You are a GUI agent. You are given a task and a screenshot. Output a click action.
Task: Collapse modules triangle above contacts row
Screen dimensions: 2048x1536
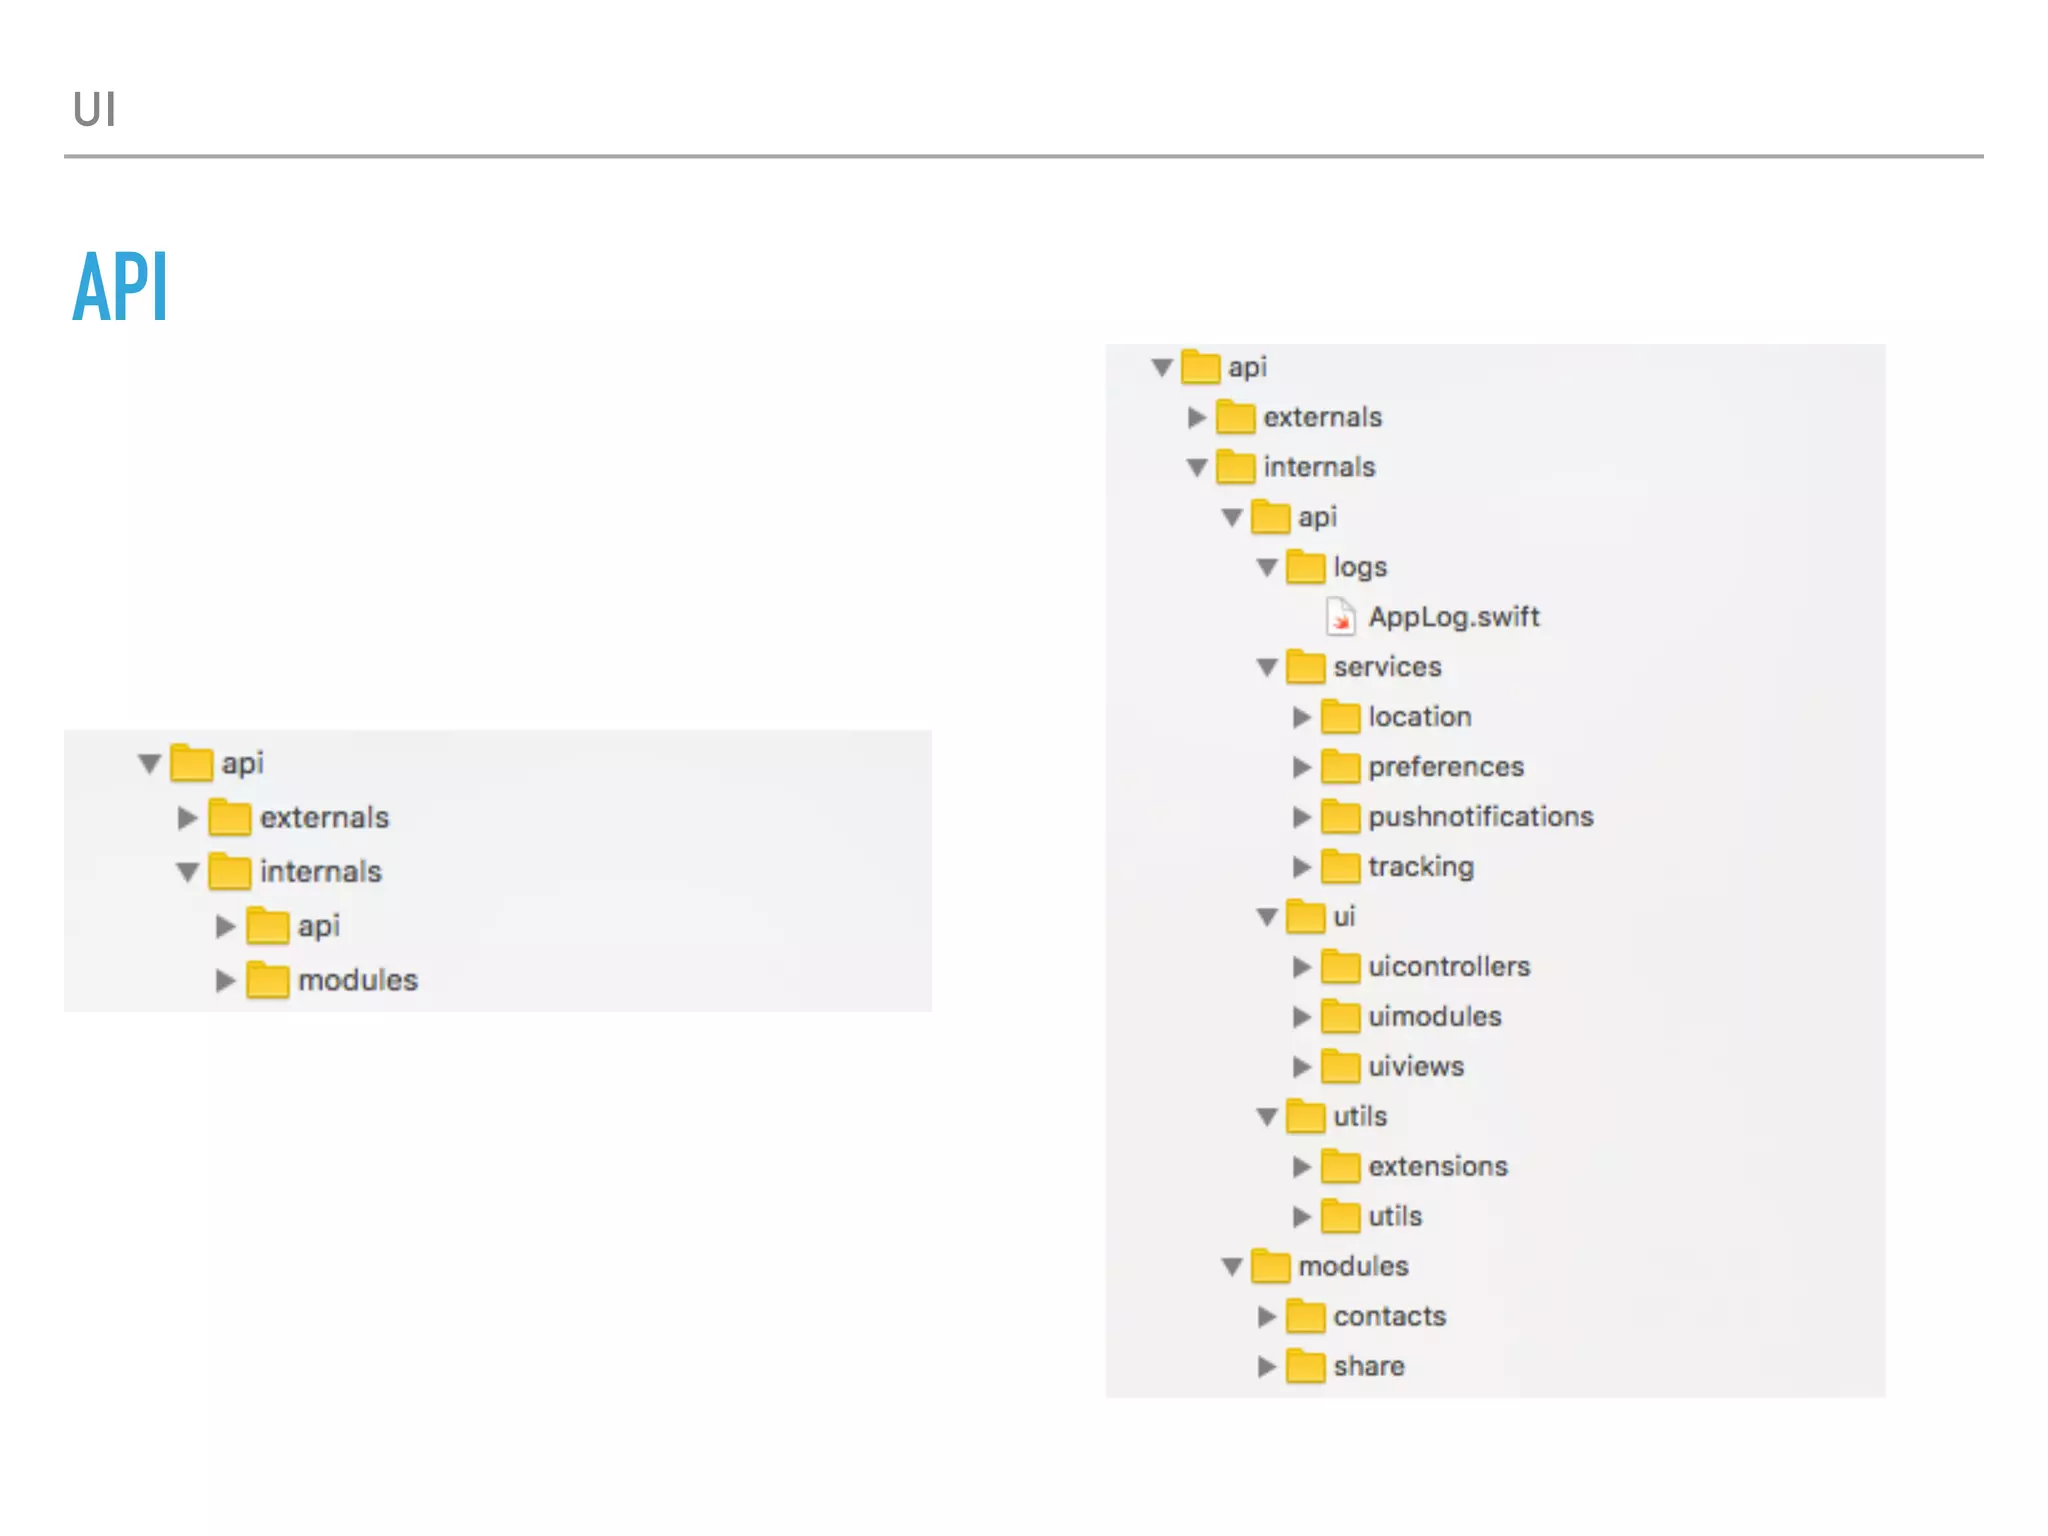click(1232, 1267)
